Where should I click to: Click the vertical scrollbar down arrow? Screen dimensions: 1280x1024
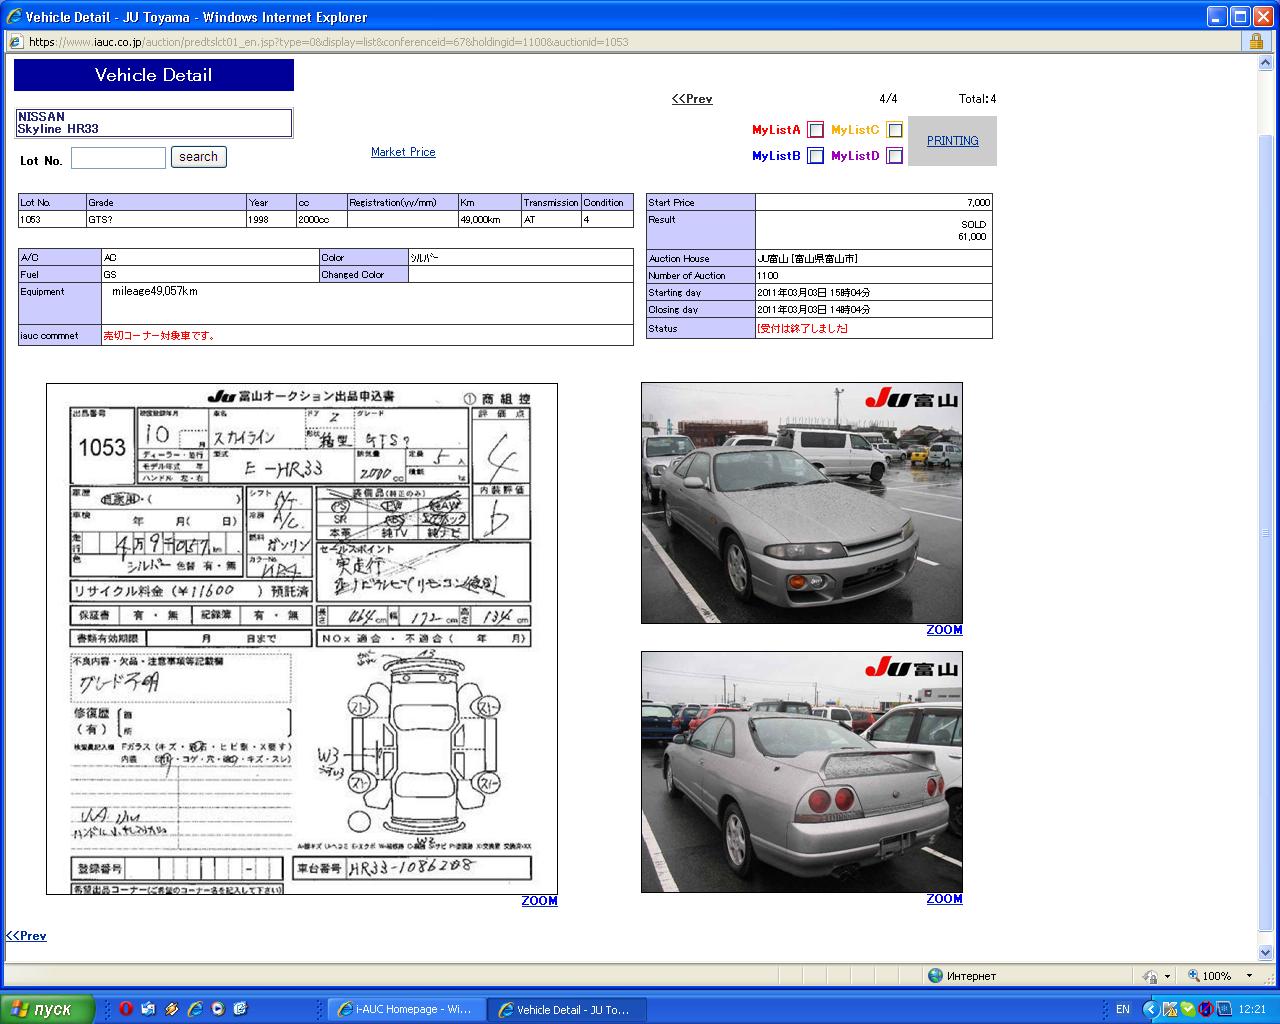pos(1265,953)
